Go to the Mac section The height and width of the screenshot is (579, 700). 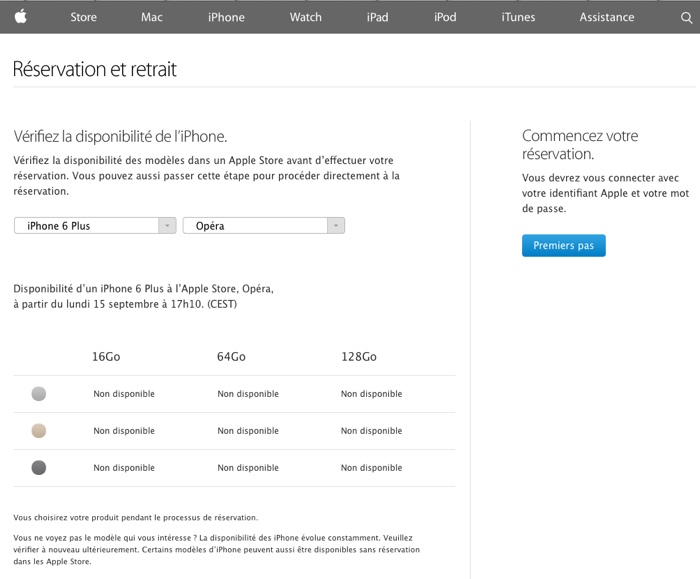pos(152,17)
